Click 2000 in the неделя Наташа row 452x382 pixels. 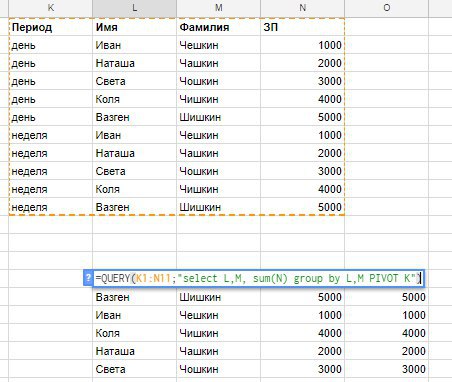pos(303,153)
